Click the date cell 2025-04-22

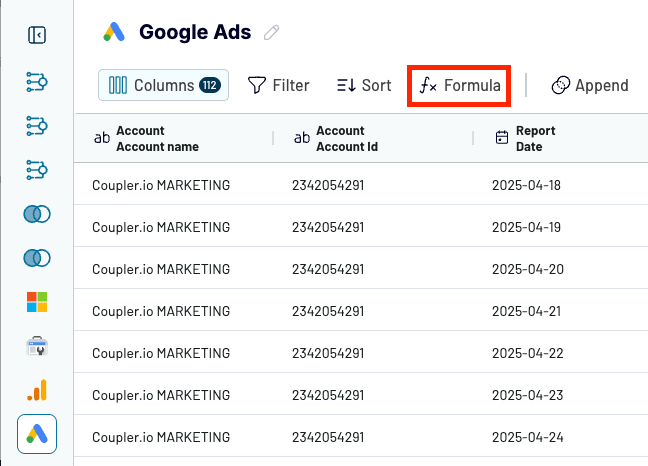point(528,353)
